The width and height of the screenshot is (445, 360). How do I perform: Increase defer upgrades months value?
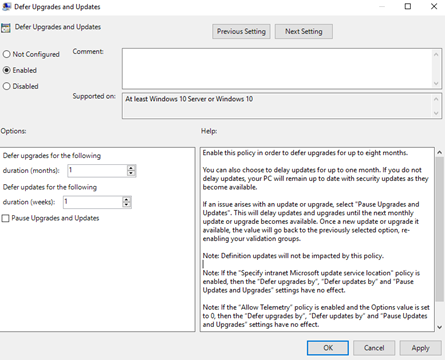click(x=131, y=168)
